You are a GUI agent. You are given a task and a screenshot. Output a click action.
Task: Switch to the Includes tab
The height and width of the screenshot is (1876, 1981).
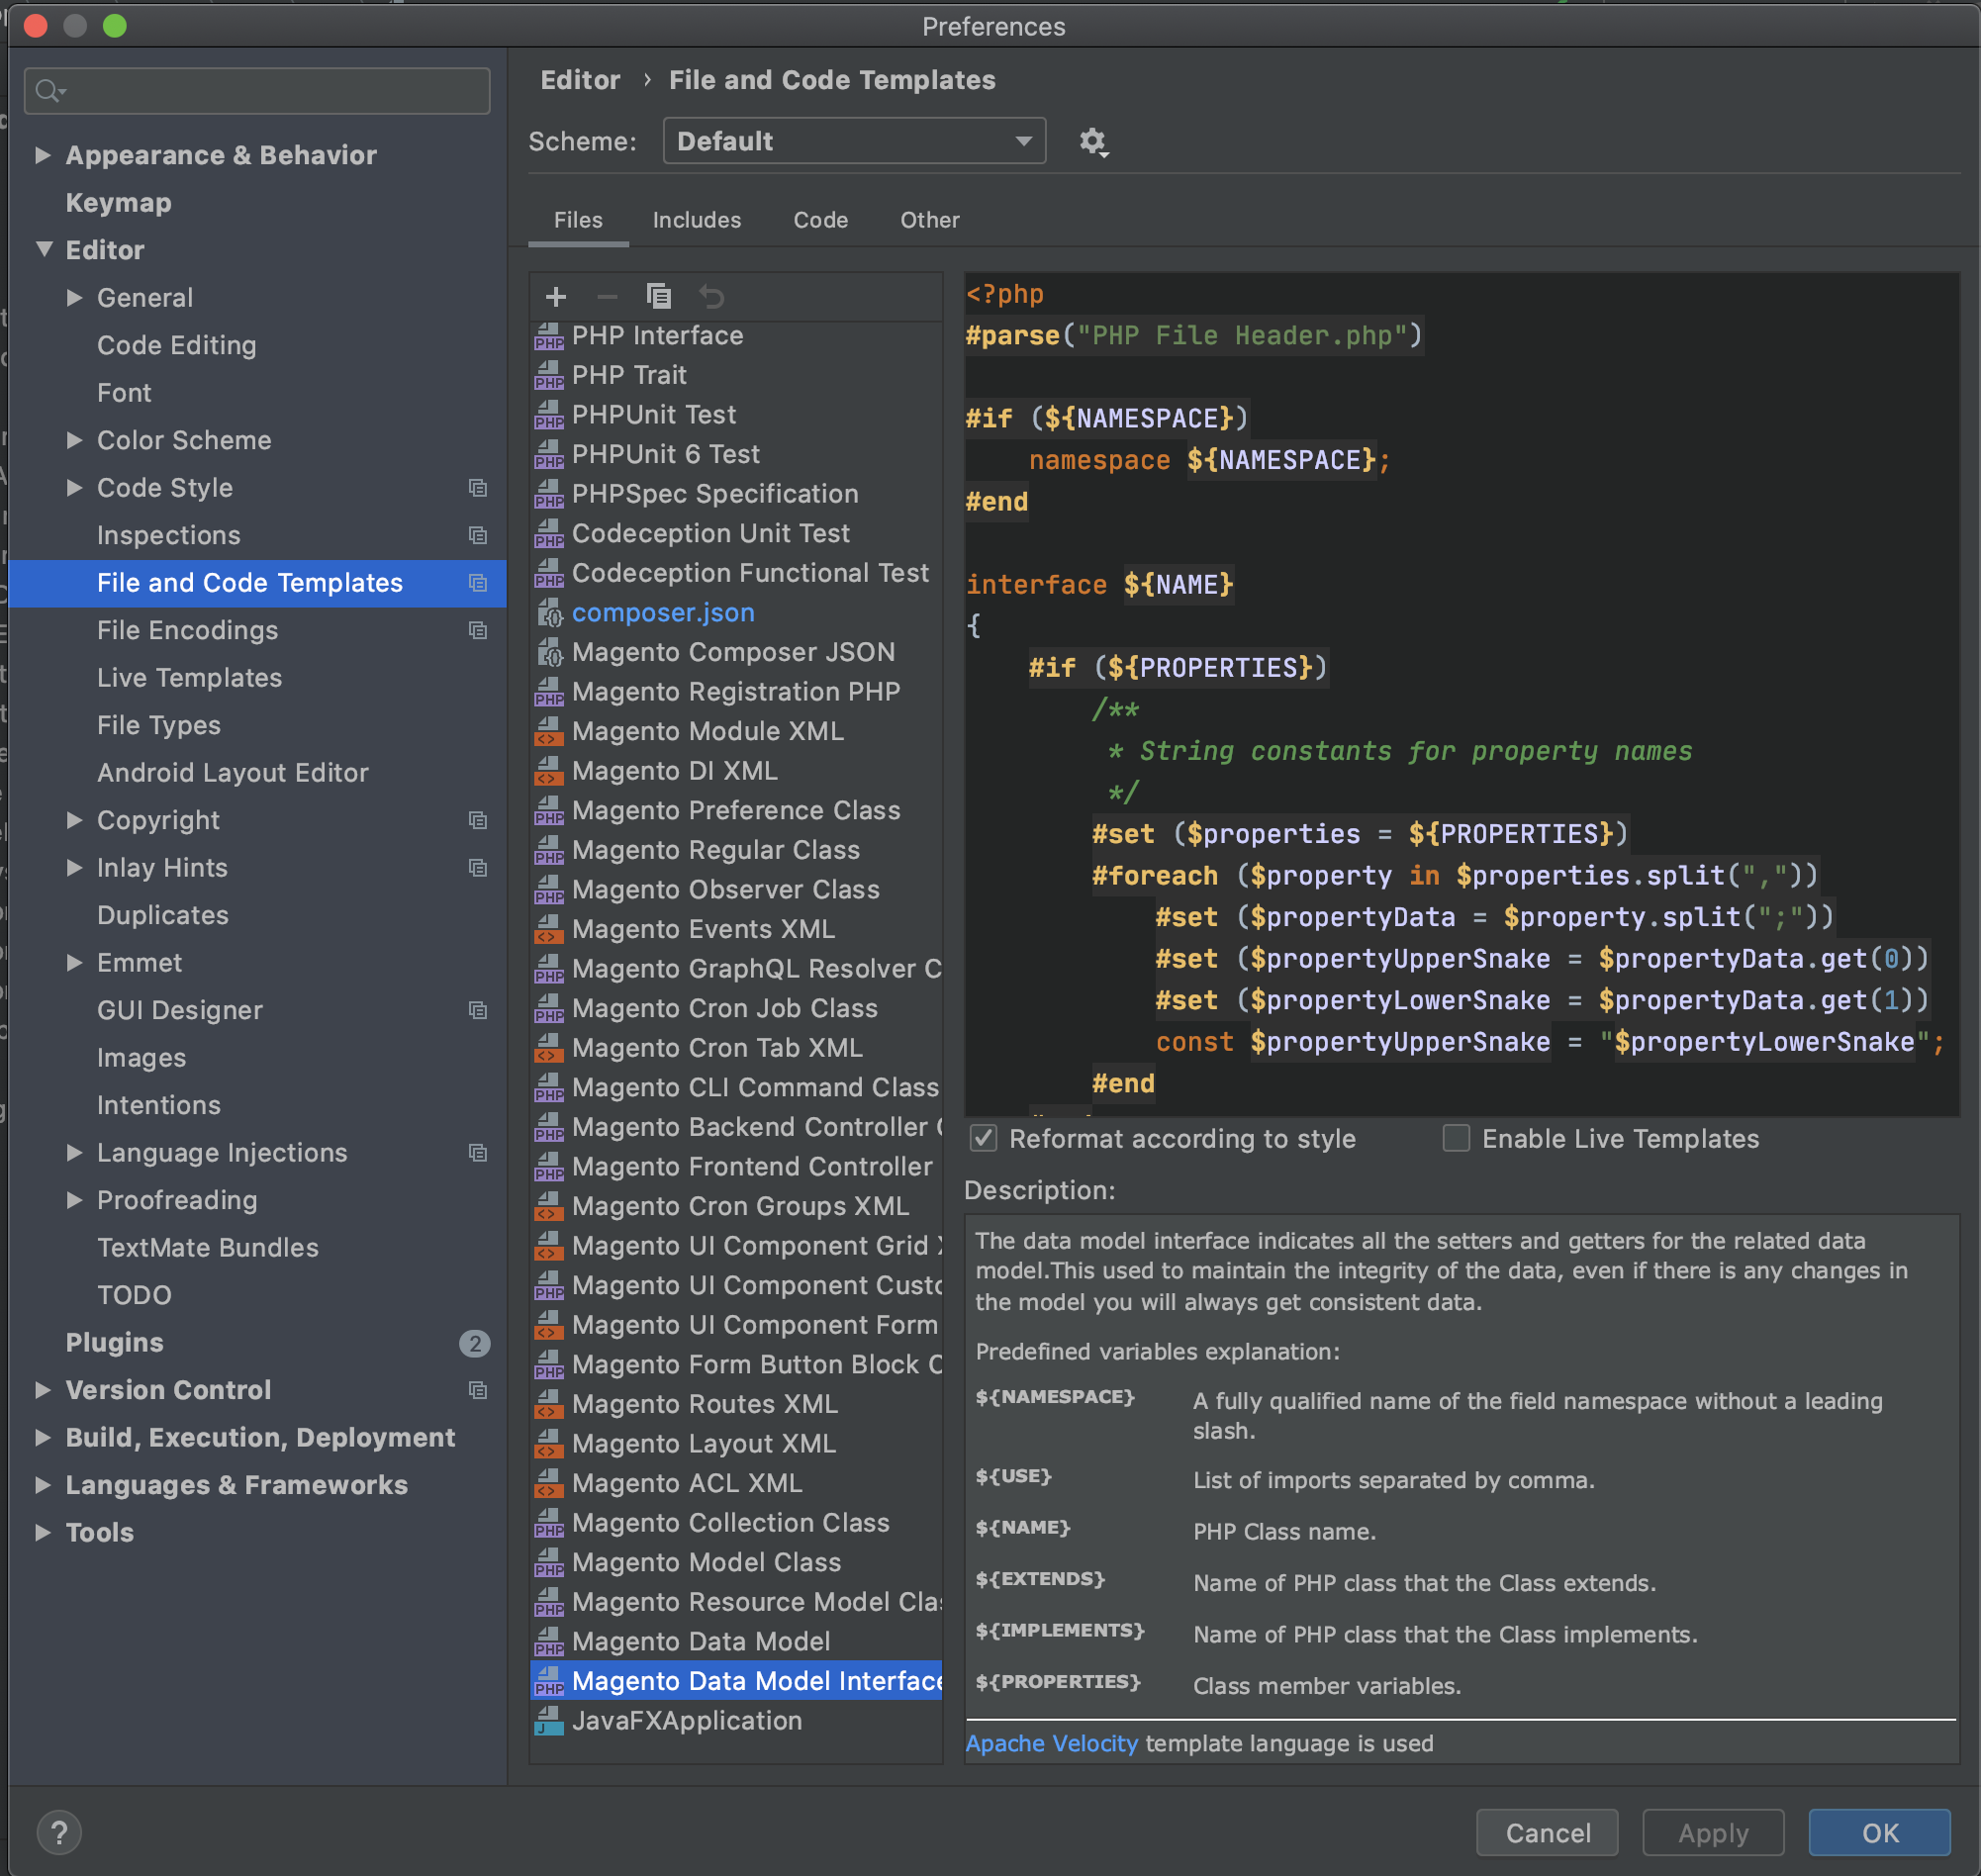pyautogui.click(x=696, y=220)
